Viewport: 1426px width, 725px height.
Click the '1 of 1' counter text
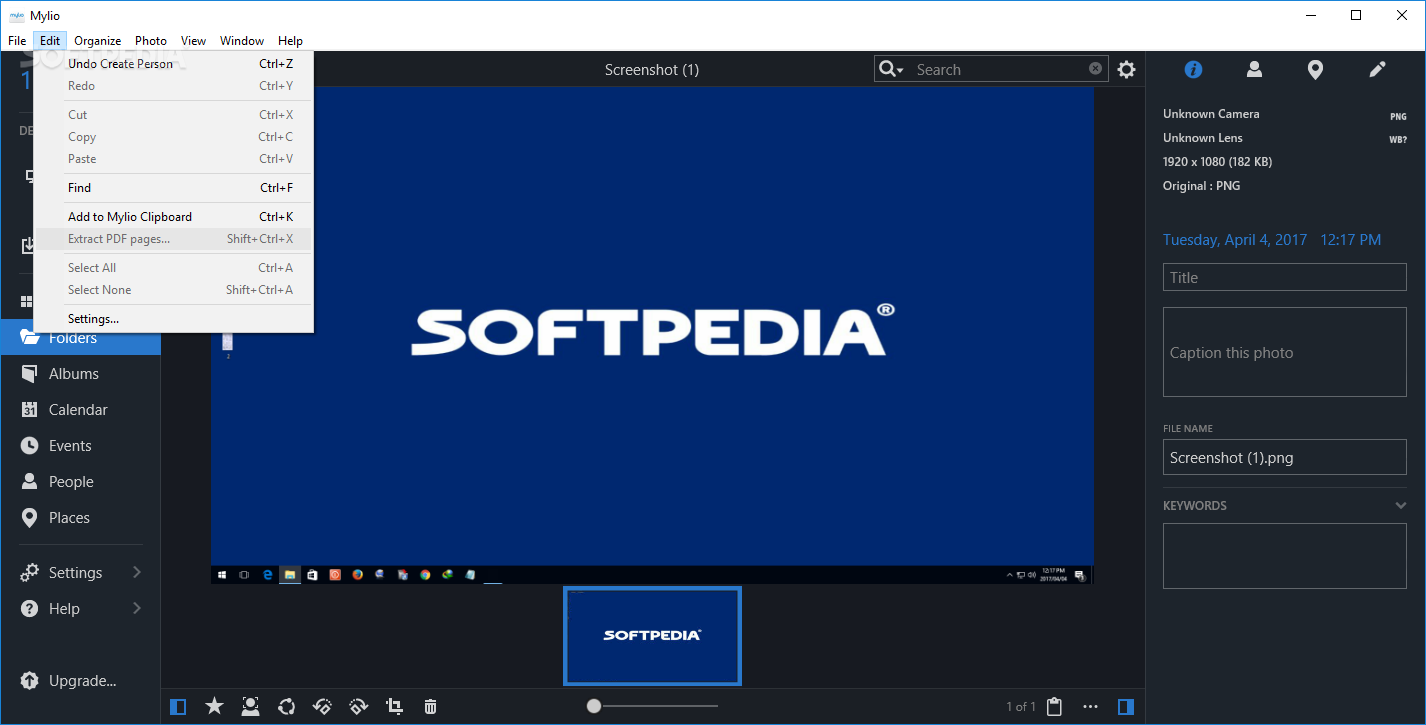[1021, 707]
